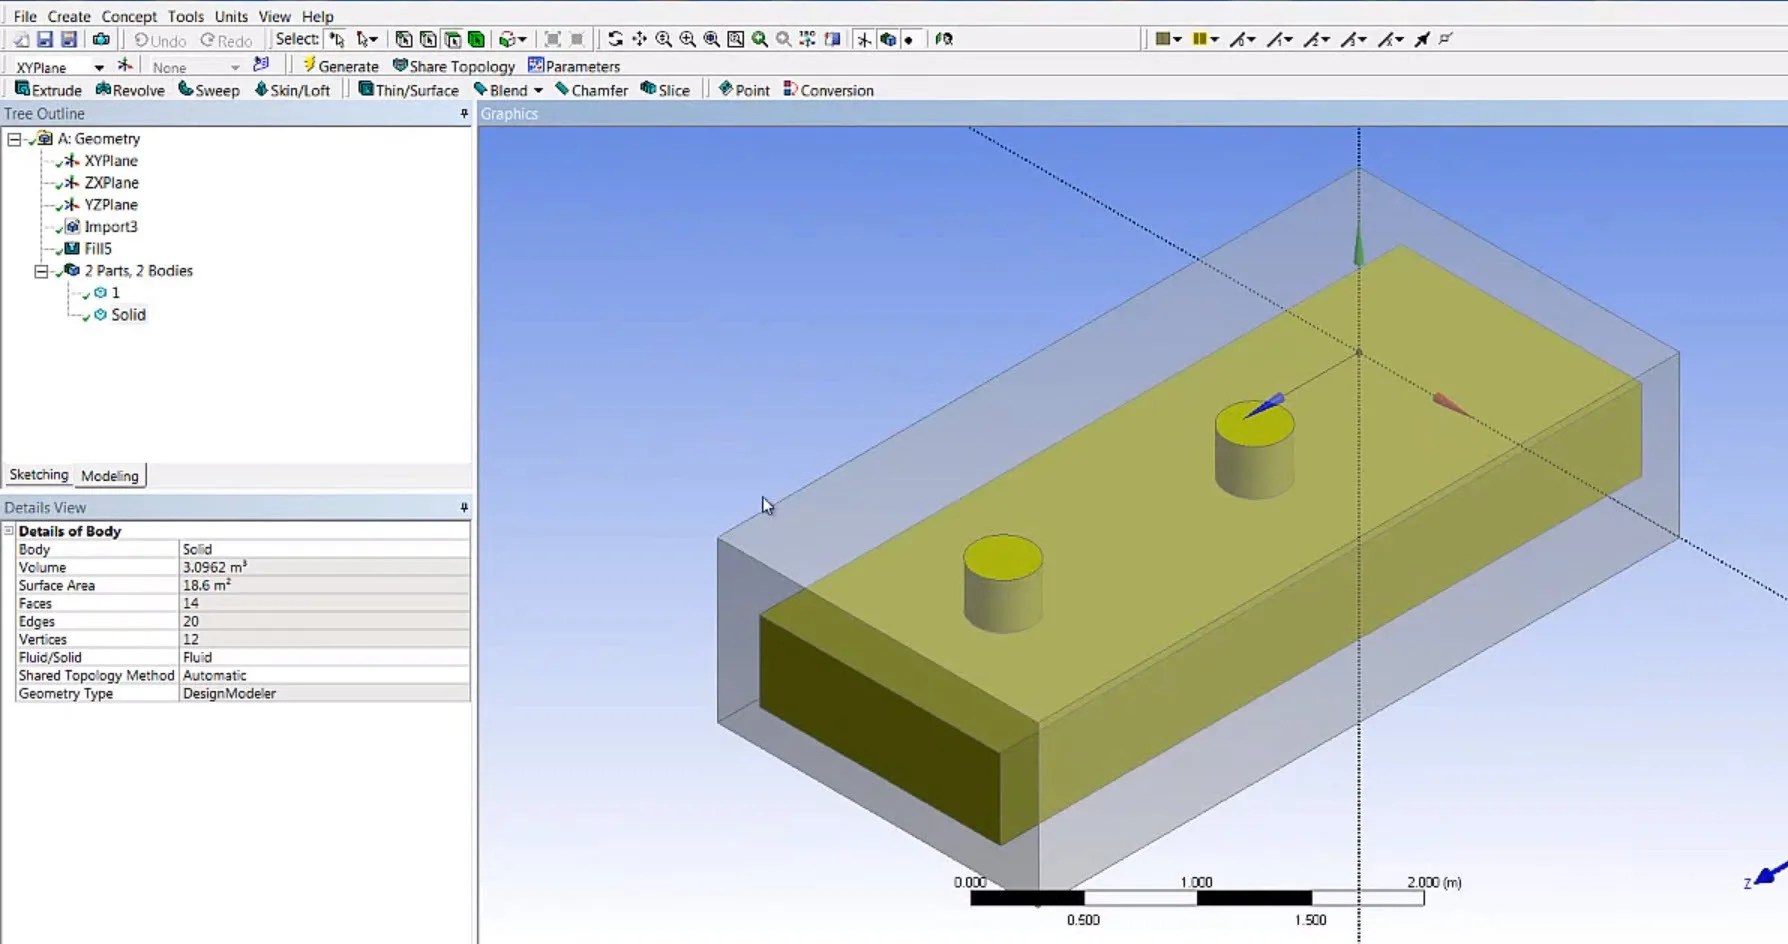Click the Generate button
The image size is (1788, 944).
[x=340, y=66]
